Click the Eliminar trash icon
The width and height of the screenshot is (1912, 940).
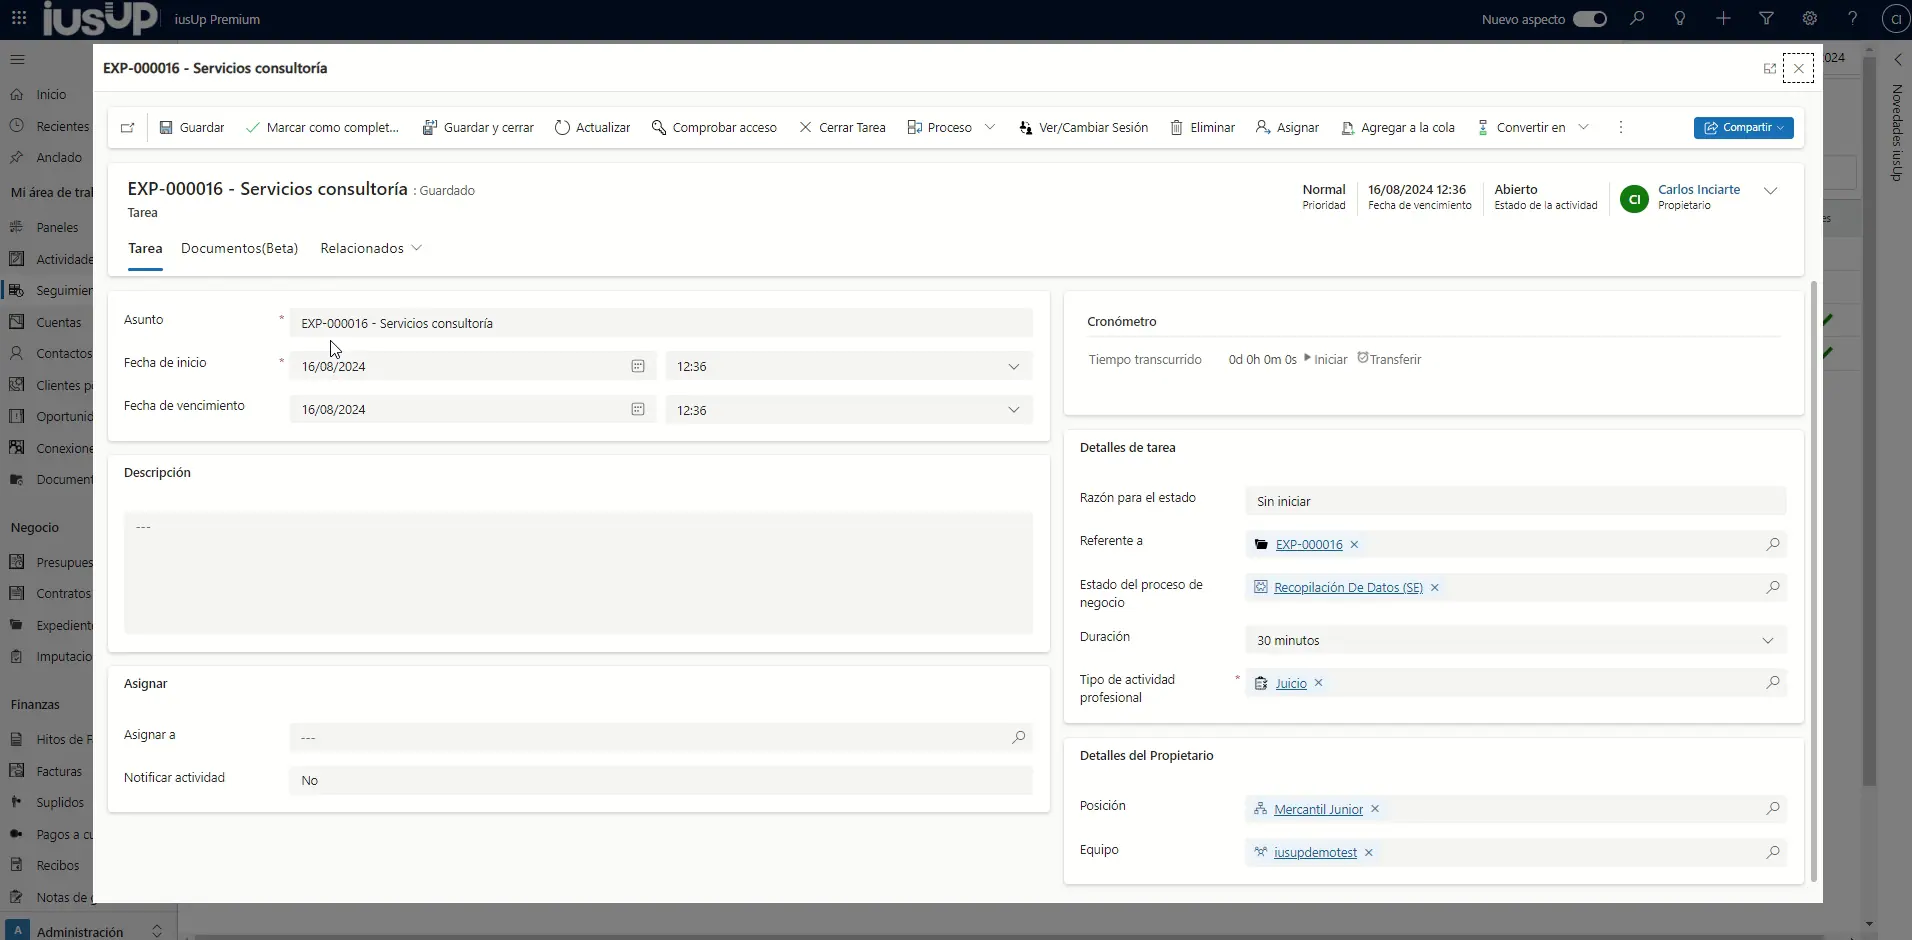(1177, 128)
